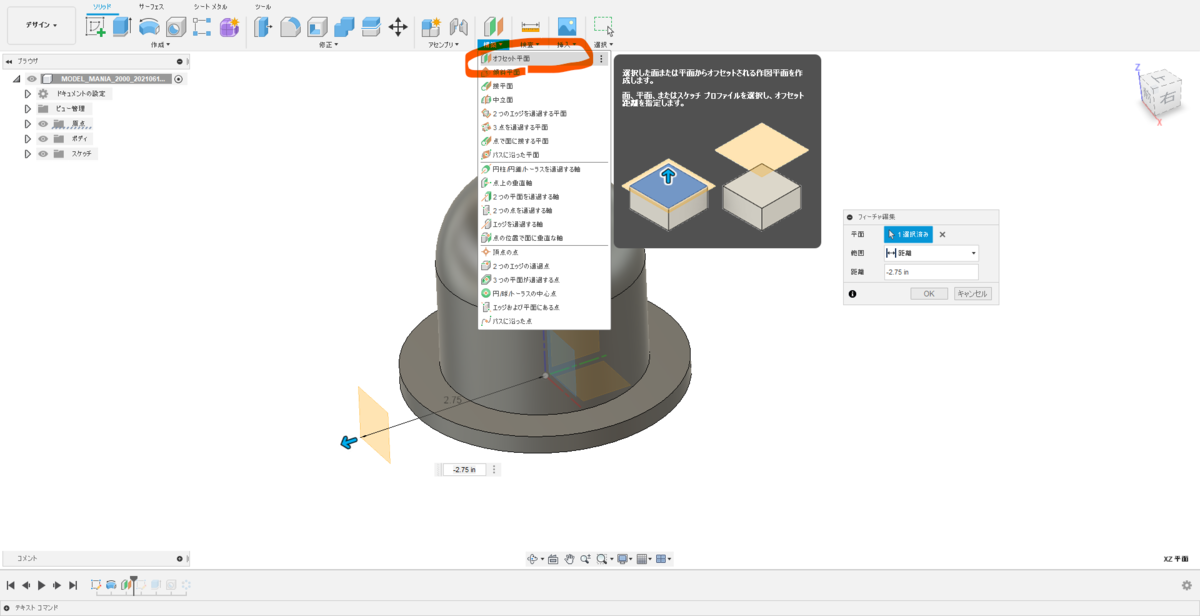Click the Select window selection icon

click(x=603, y=26)
